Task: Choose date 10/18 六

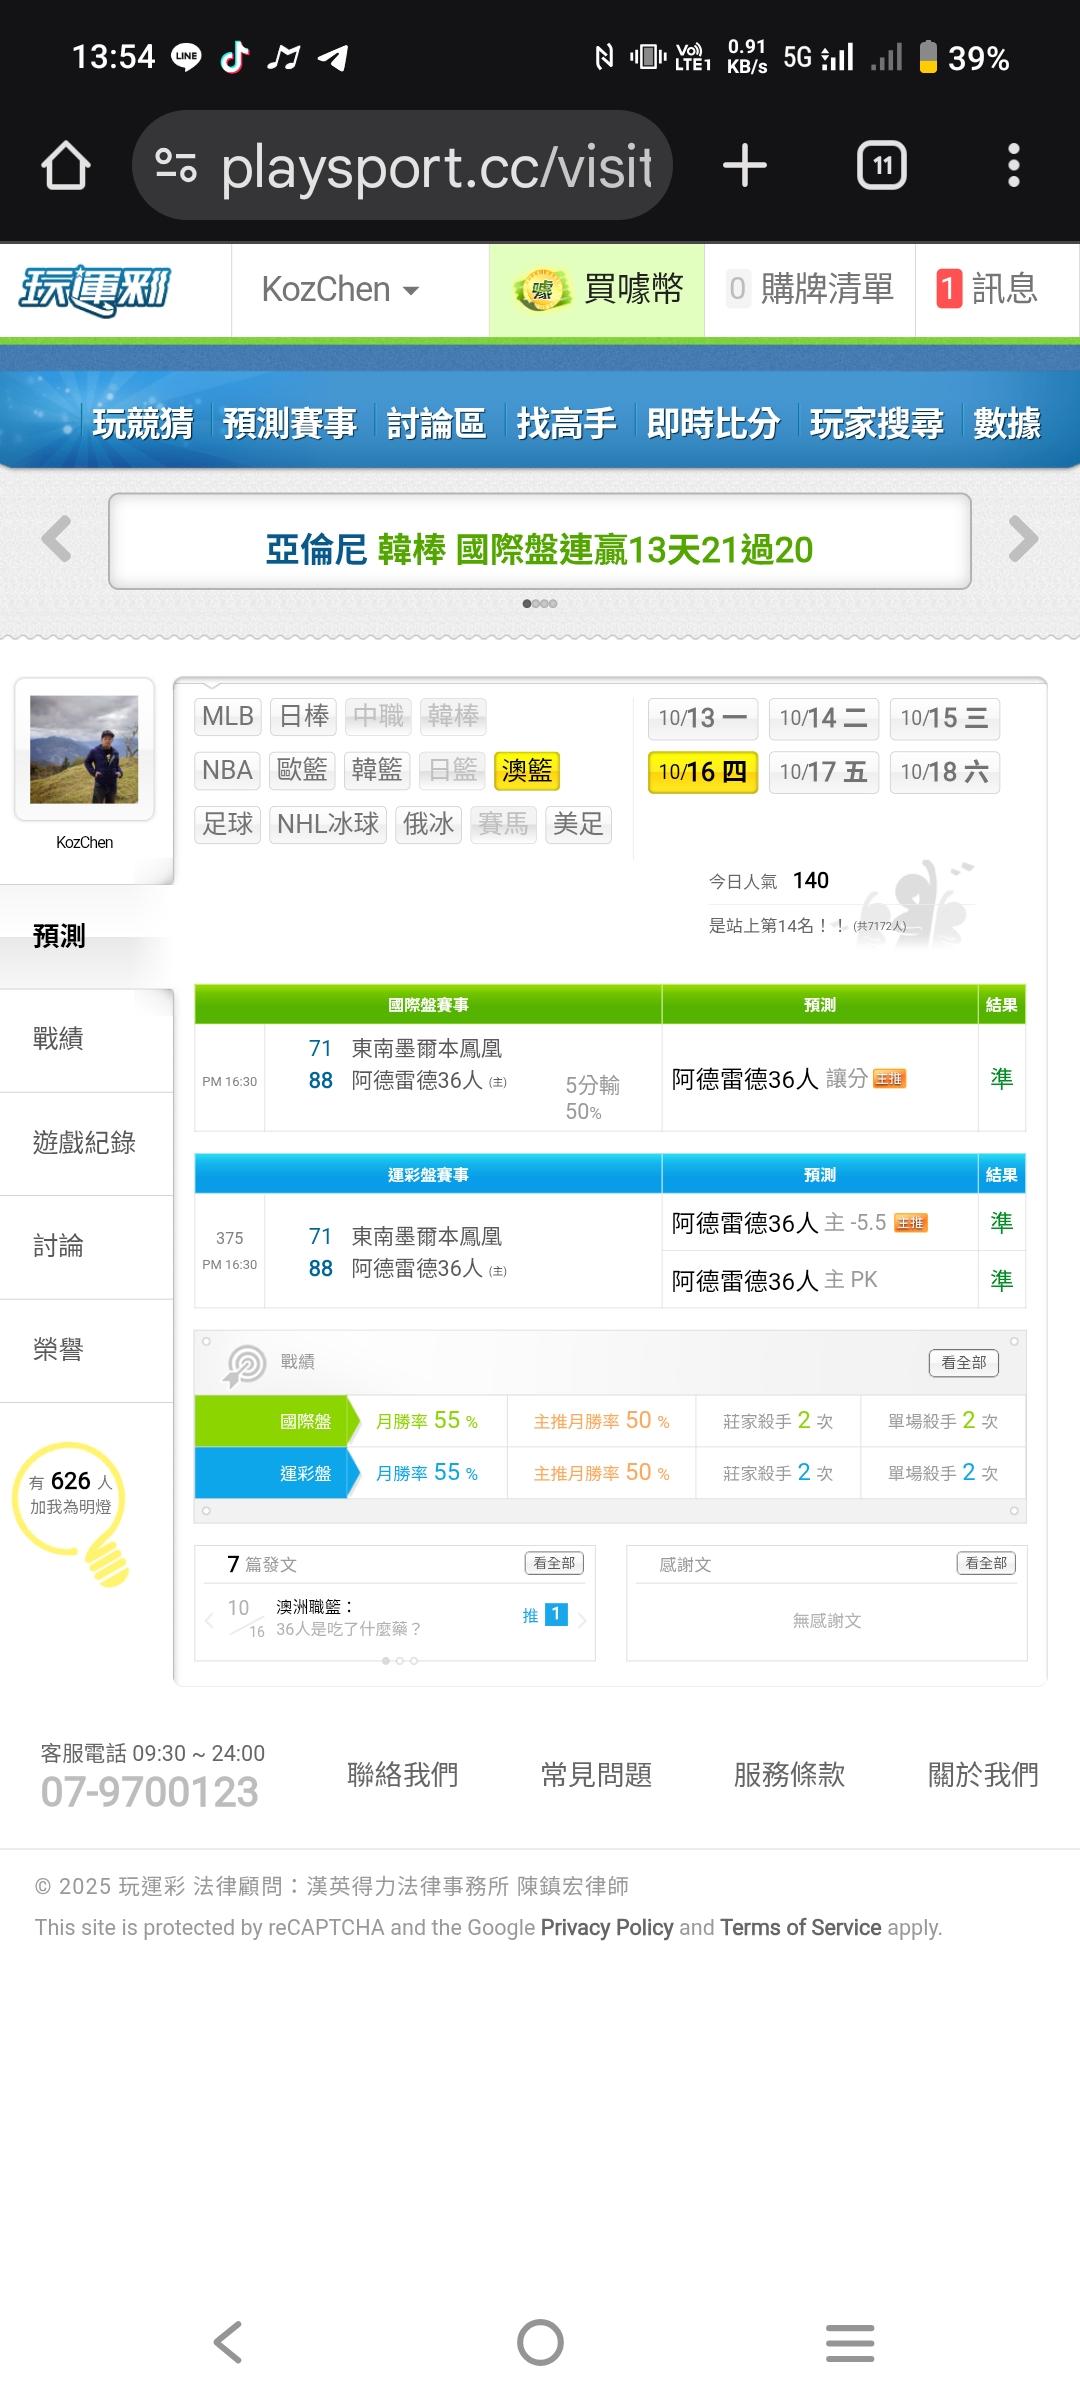Action: (945, 772)
